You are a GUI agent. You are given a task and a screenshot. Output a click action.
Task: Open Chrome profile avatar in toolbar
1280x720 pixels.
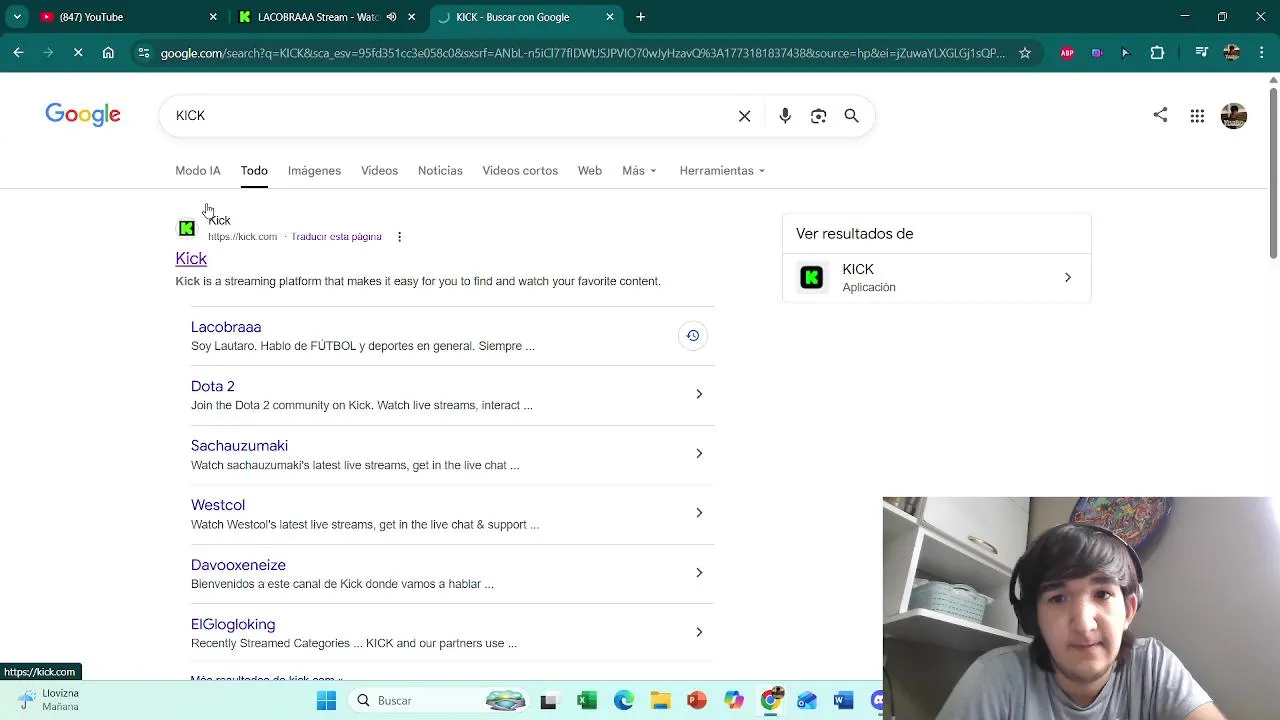pos(1232,53)
